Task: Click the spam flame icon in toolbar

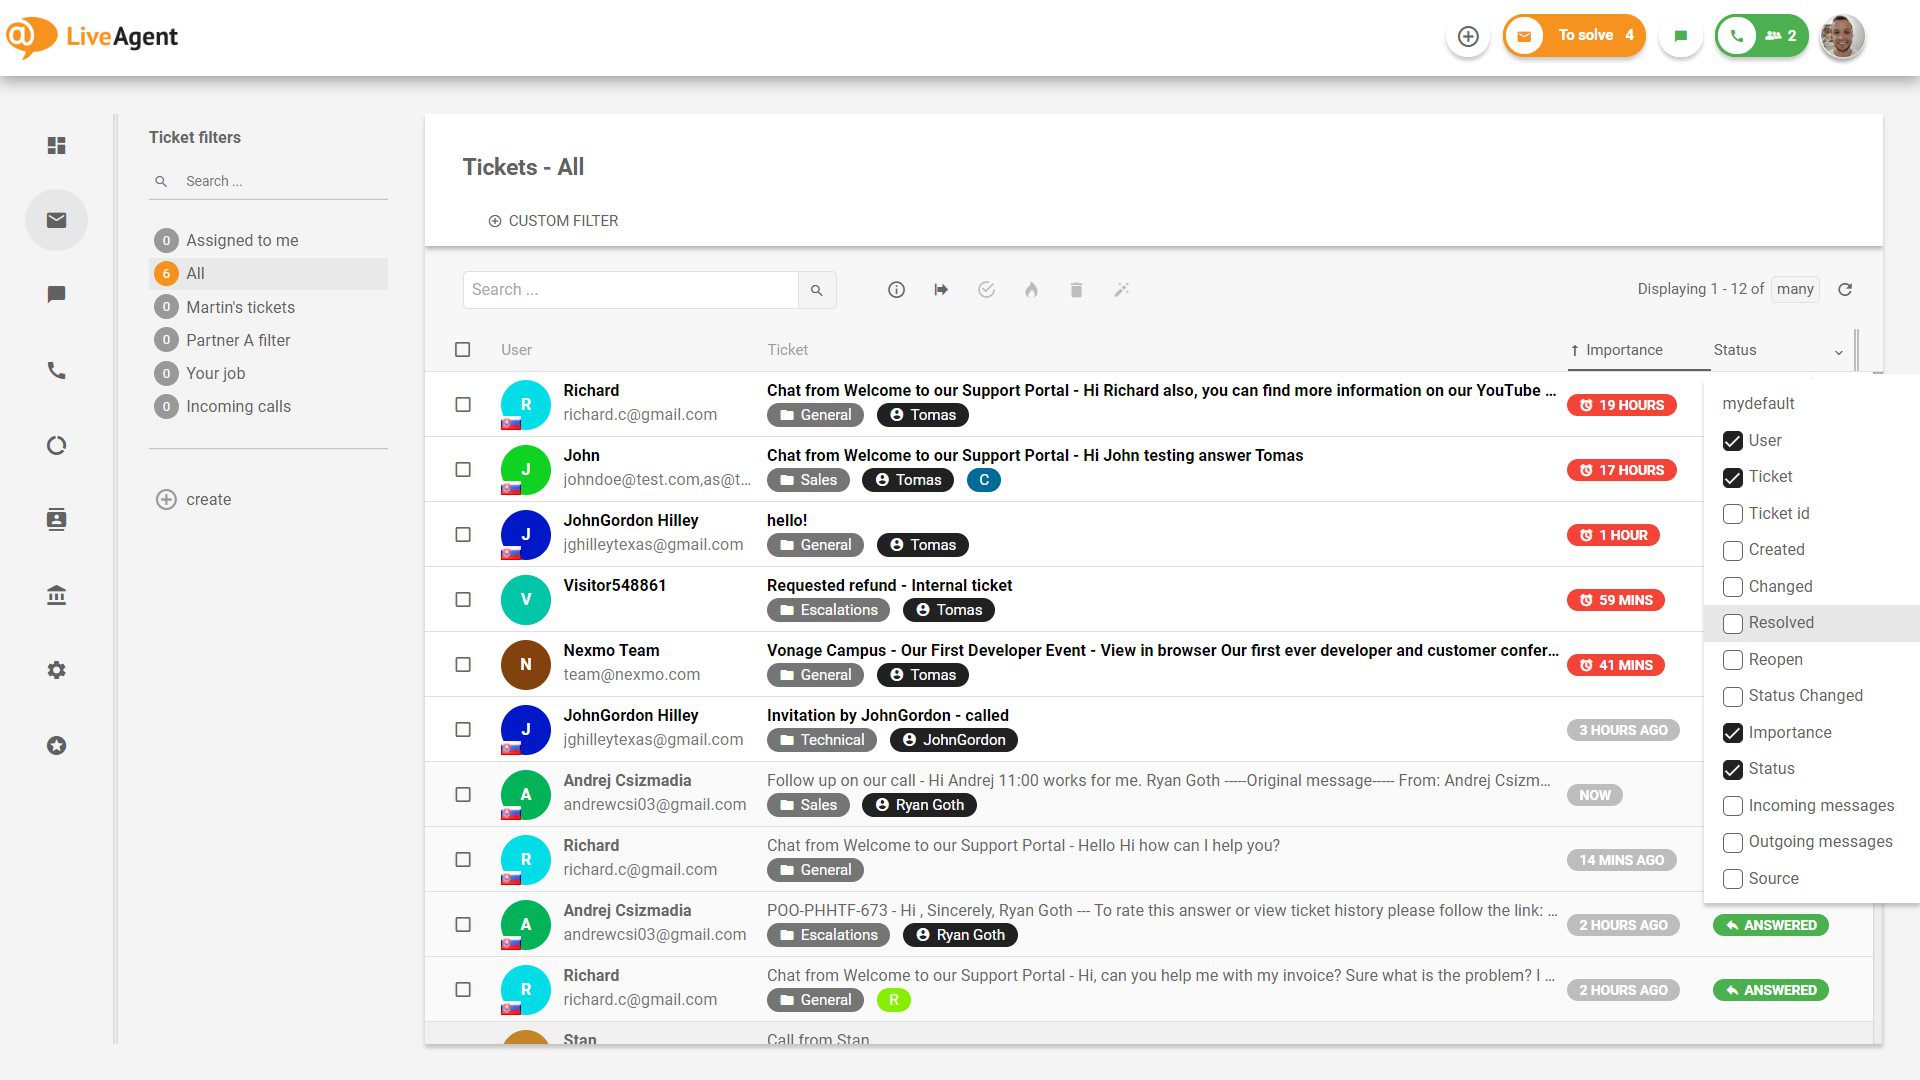Action: (1031, 290)
